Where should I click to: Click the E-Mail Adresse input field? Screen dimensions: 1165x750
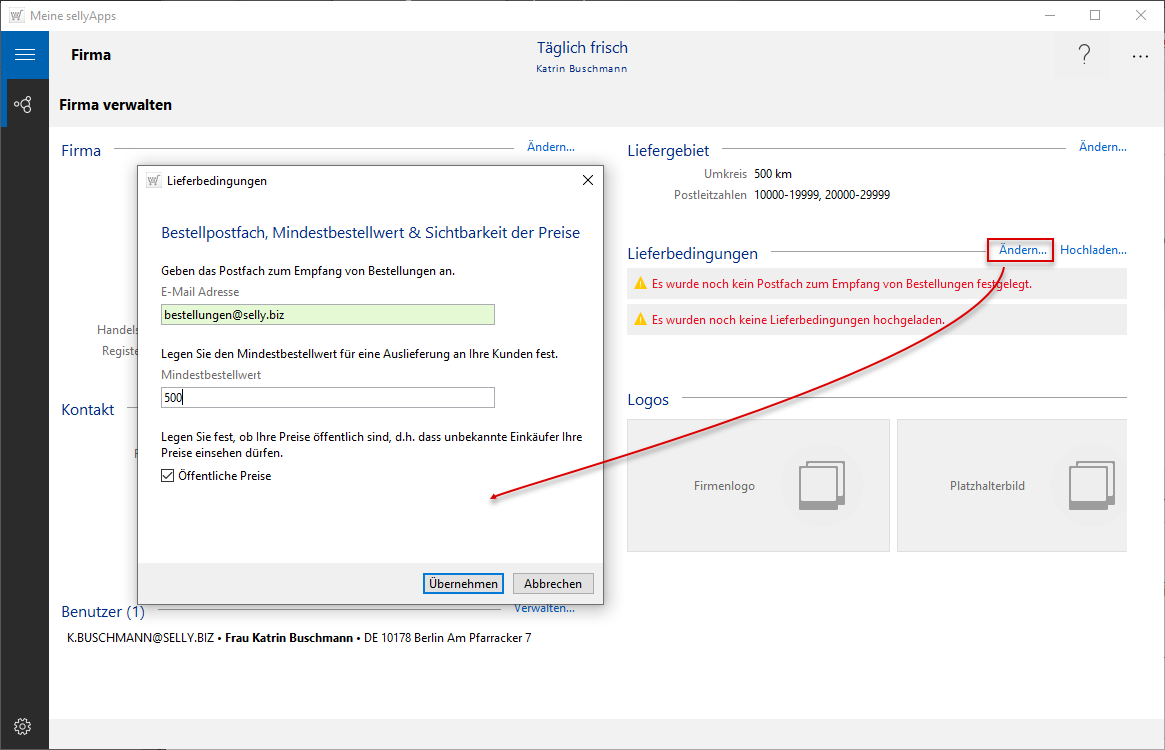pyautogui.click(x=328, y=315)
